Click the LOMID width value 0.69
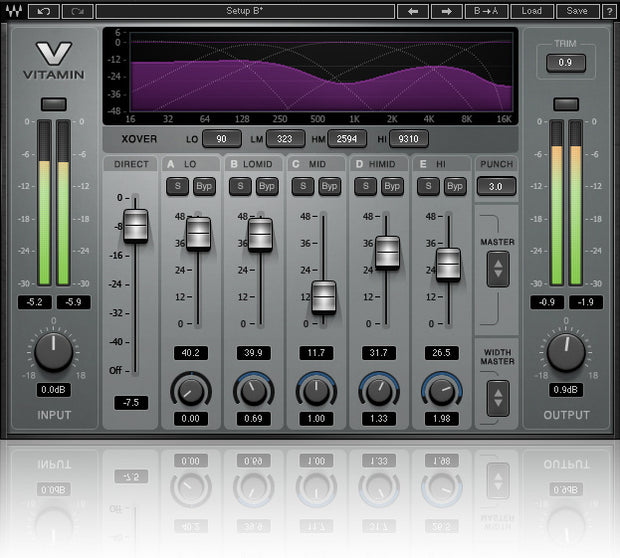620x558 pixels. click(x=253, y=418)
